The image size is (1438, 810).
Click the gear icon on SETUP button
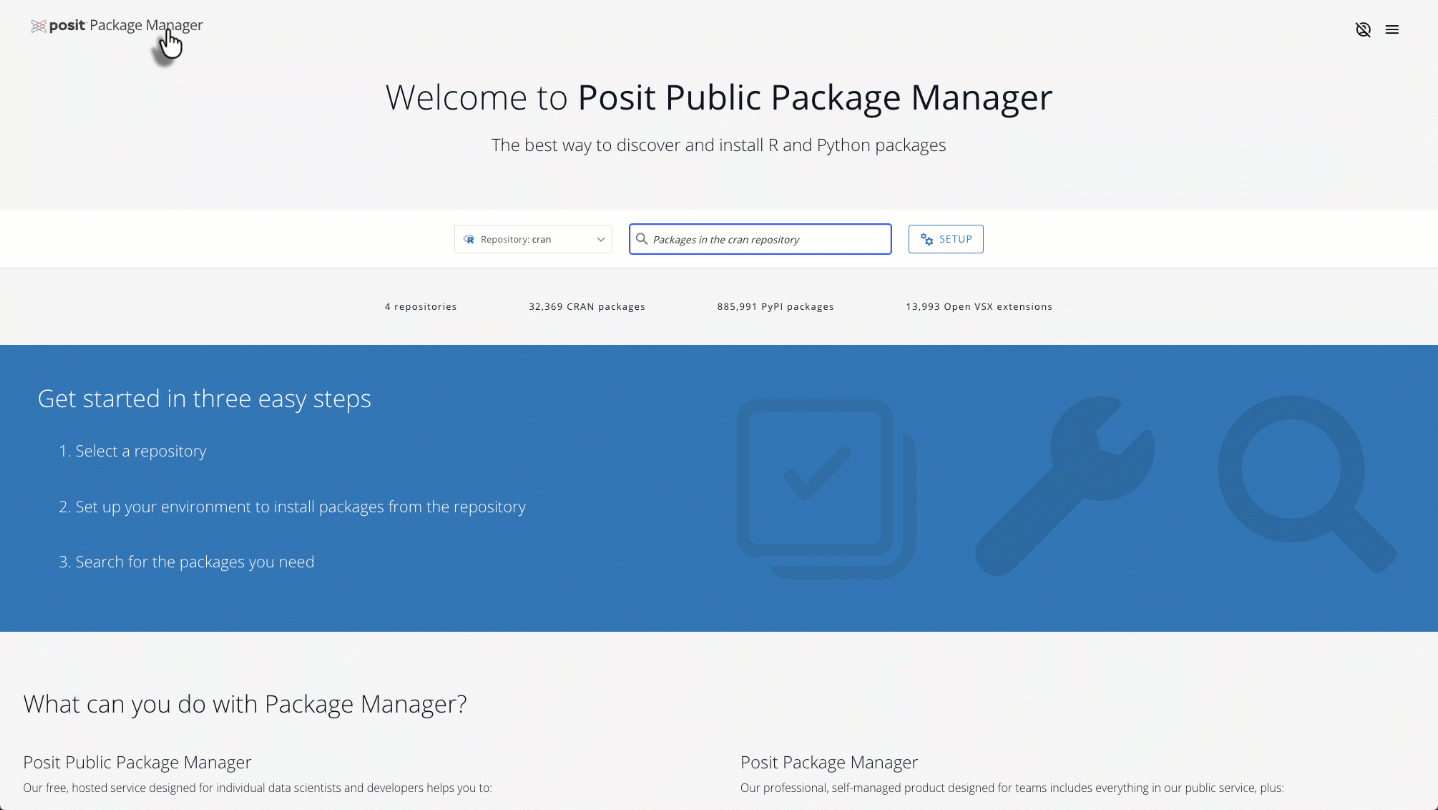[927, 239]
